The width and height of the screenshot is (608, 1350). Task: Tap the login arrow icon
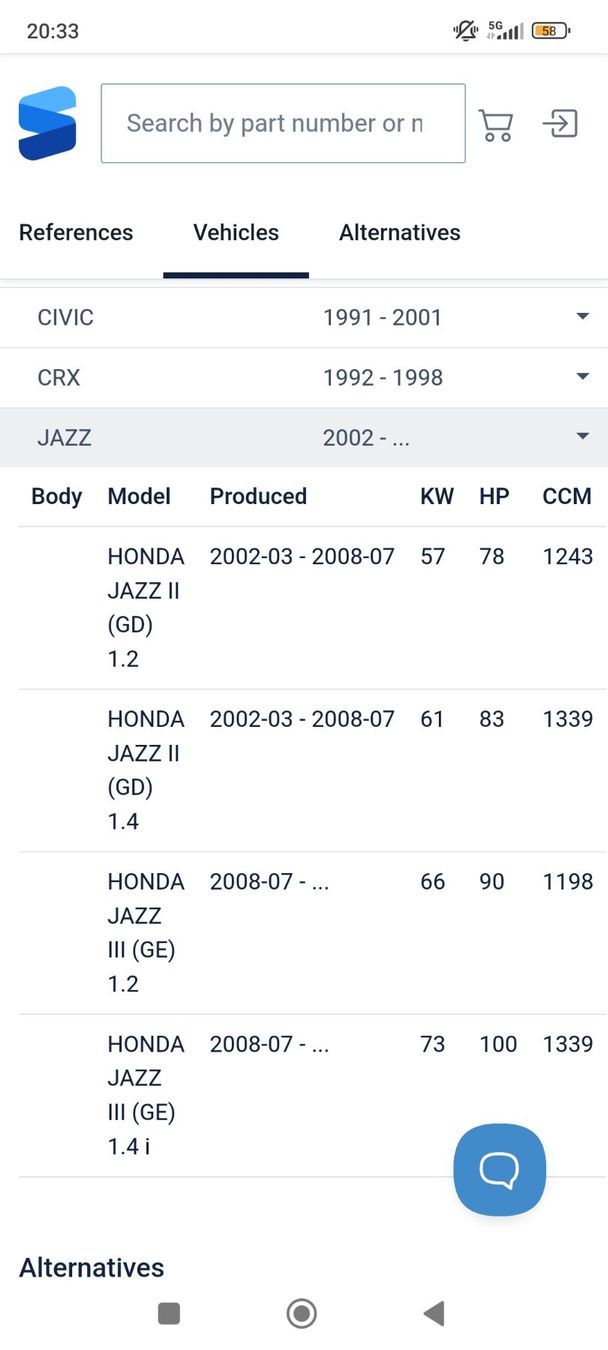[560, 124]
